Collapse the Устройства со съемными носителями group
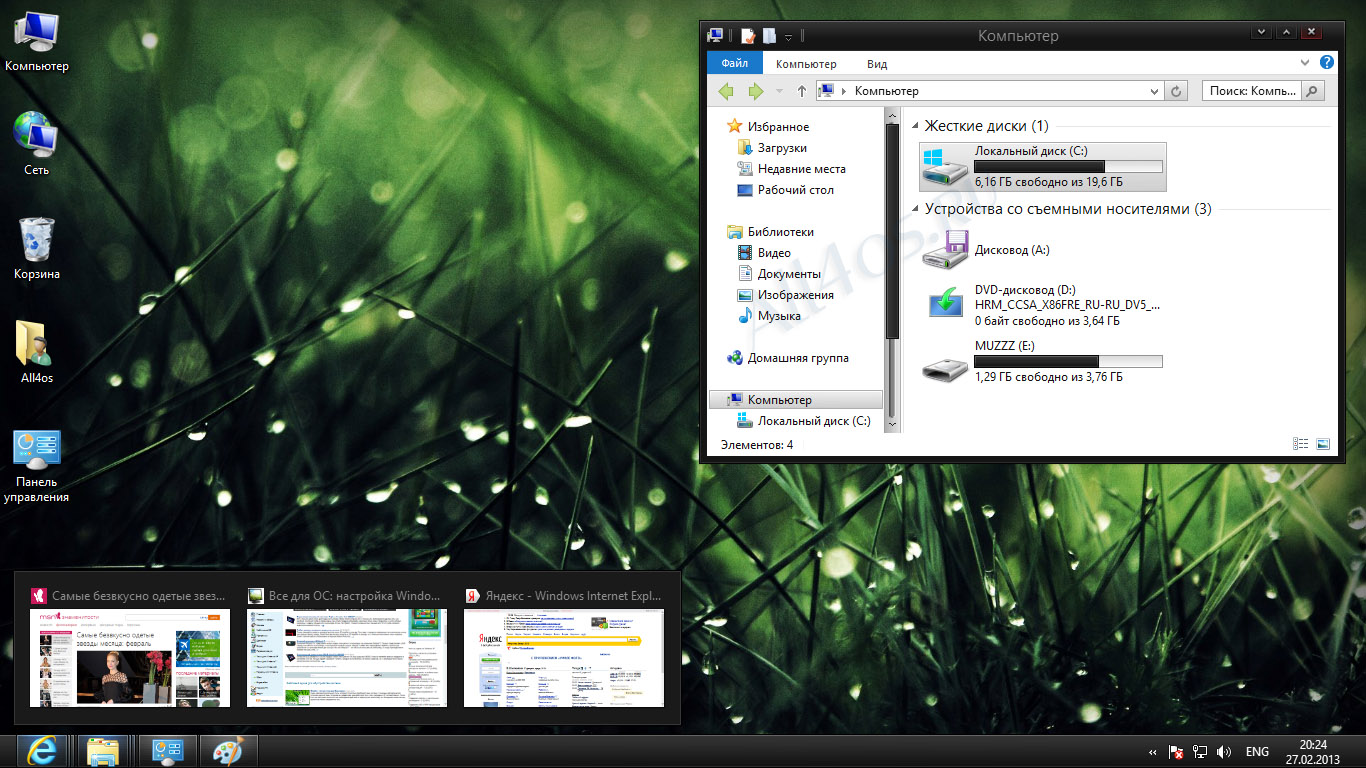Screen dimensions: 1366x768 915,210
